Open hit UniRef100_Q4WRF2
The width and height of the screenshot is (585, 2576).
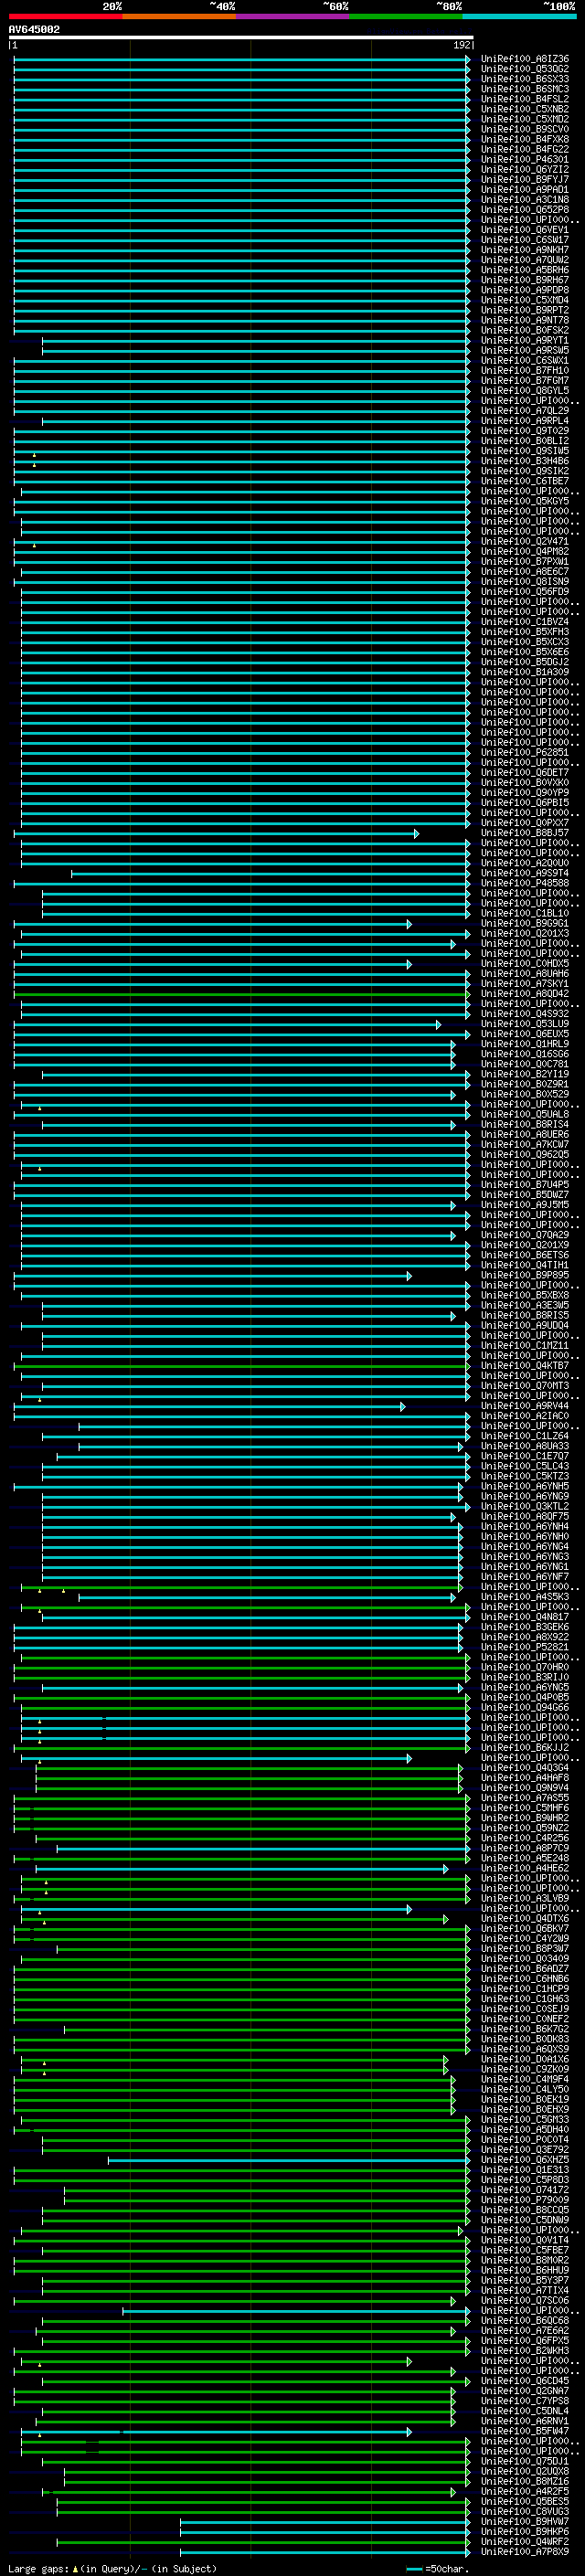coord(525,2541)
